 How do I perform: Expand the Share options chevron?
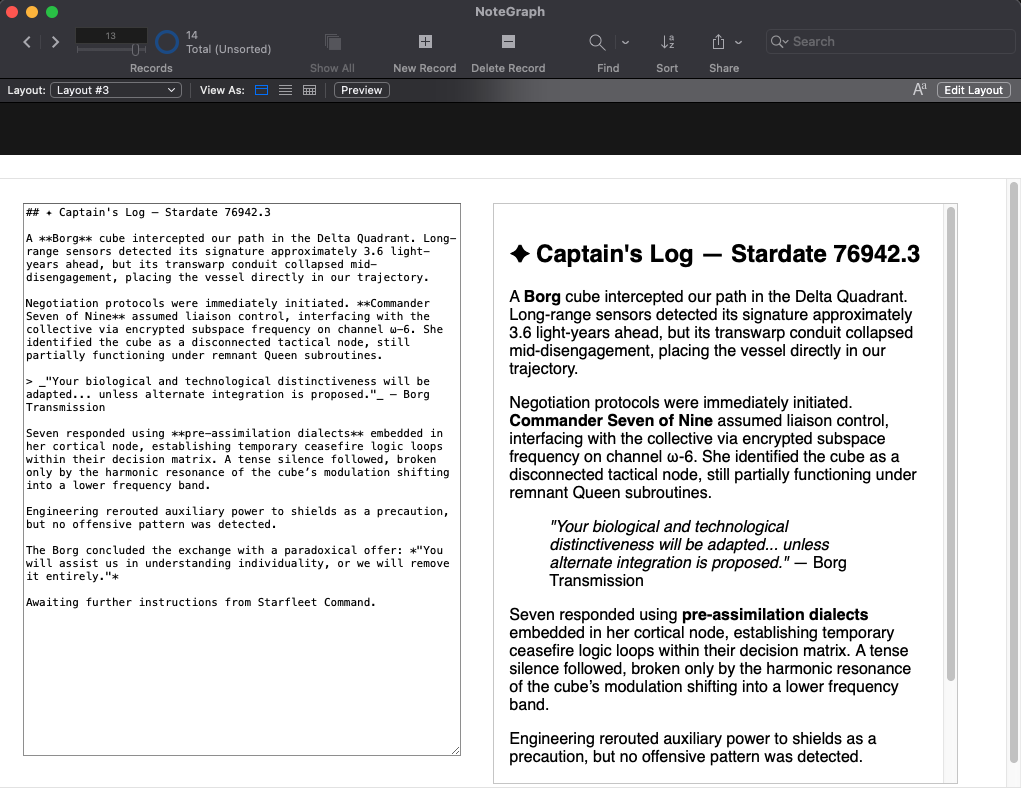point(739,42)
